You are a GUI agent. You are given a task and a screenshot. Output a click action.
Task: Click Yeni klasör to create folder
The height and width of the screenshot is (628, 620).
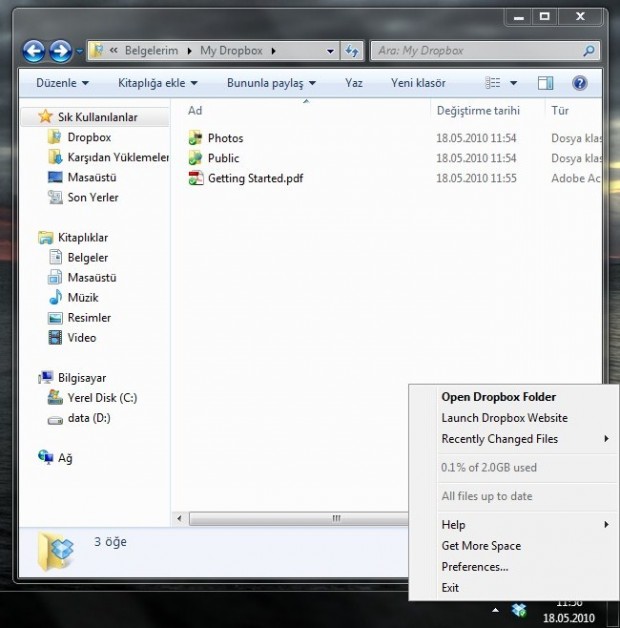point(418,83)
